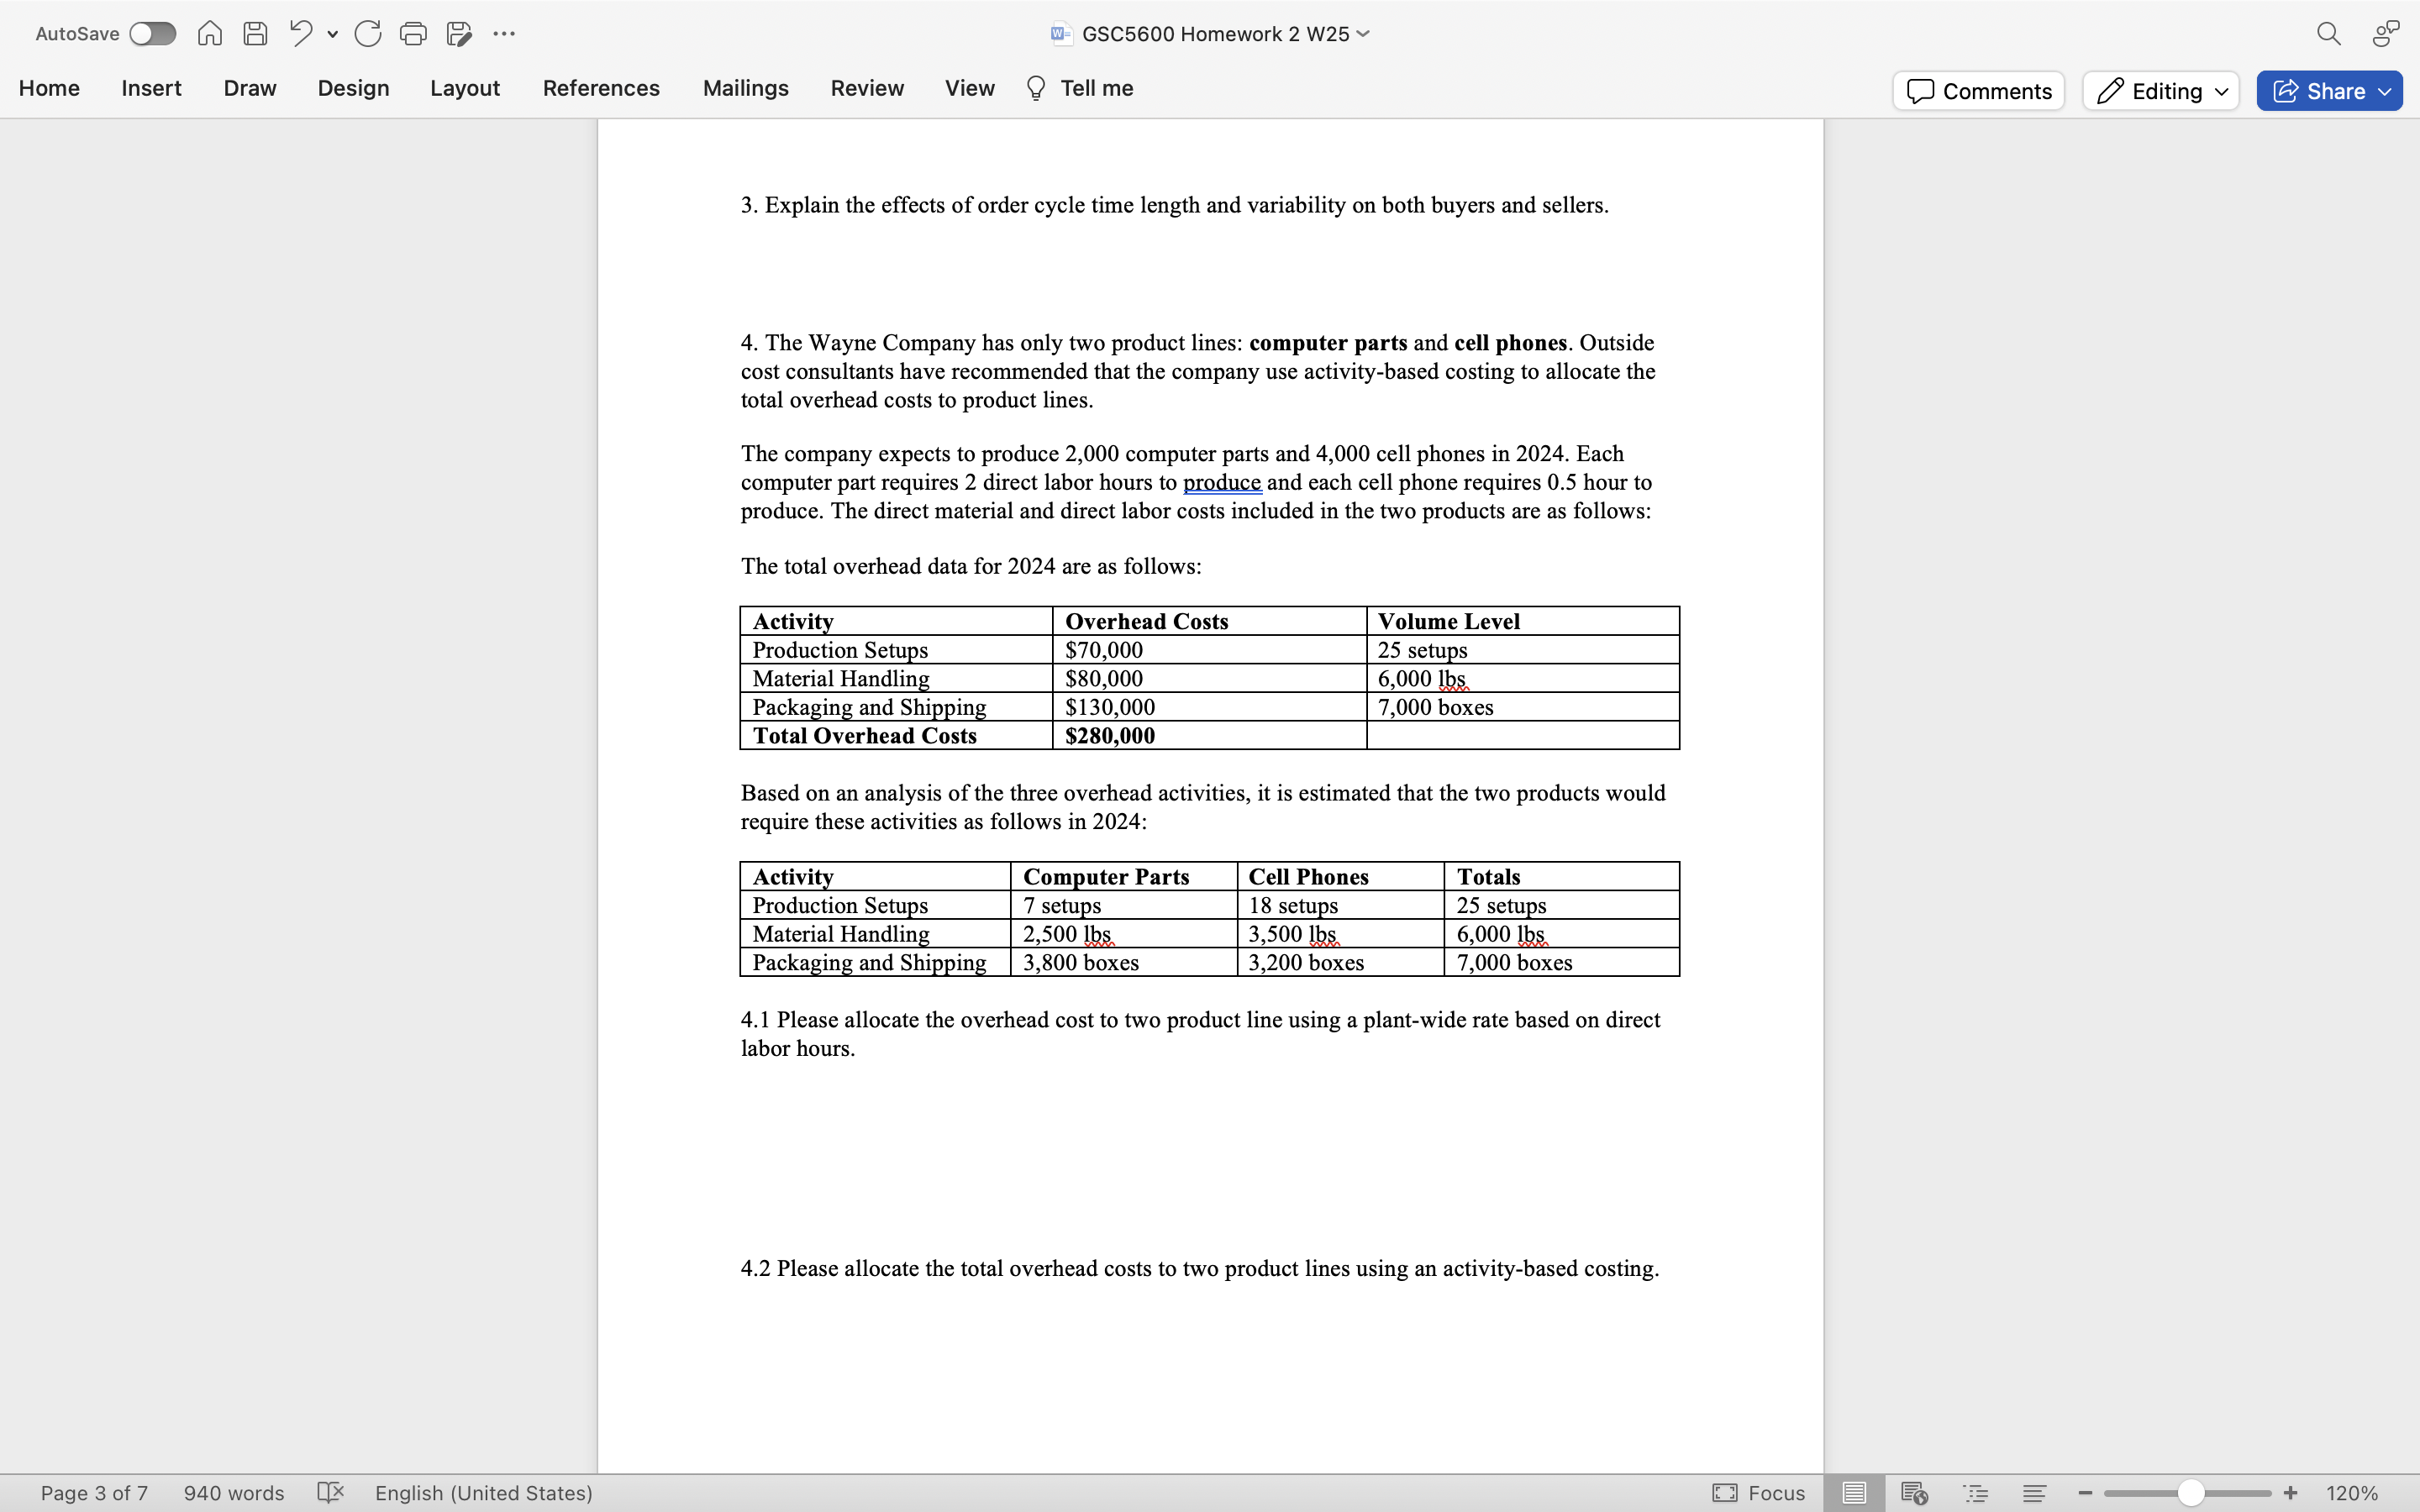Select the Print Layout view button
Image resolution: width=2420 pixels, height=1512 pixels.
(x=1854, y=1492)
